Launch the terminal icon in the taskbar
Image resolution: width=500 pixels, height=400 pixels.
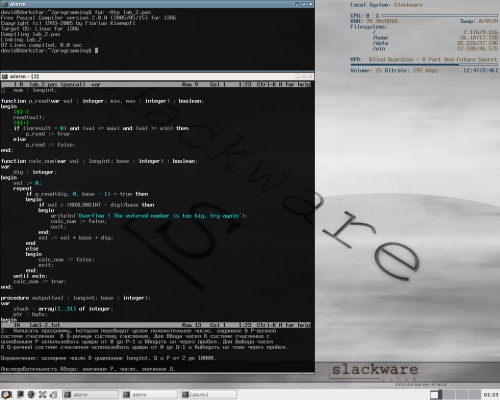coord(20,395)
